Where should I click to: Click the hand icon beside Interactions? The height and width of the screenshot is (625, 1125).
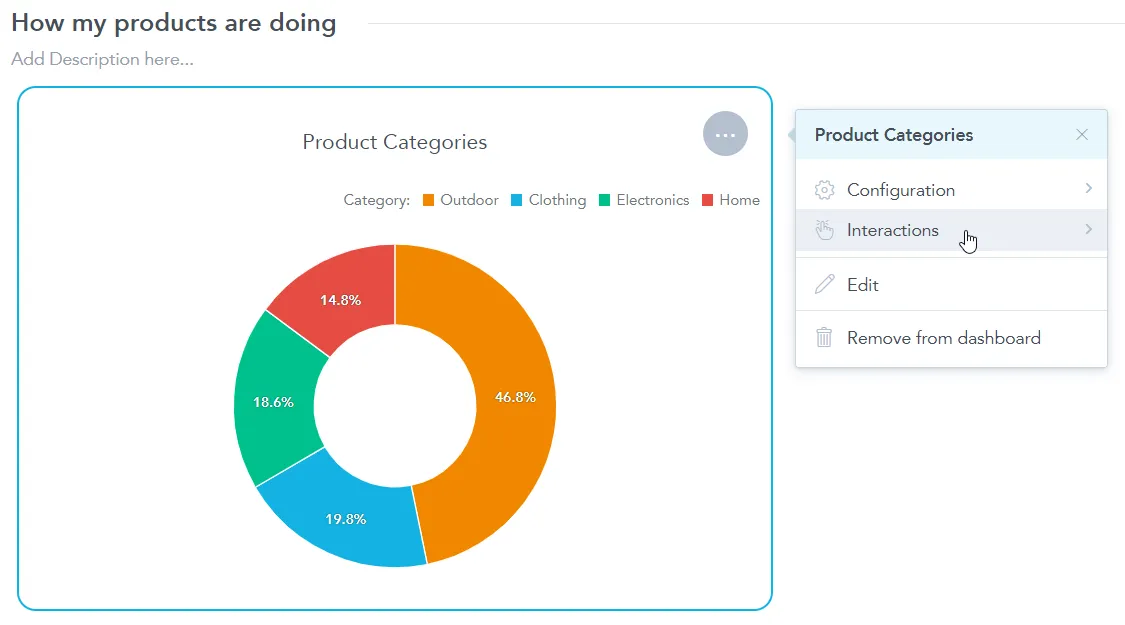(x=823, y=229)
